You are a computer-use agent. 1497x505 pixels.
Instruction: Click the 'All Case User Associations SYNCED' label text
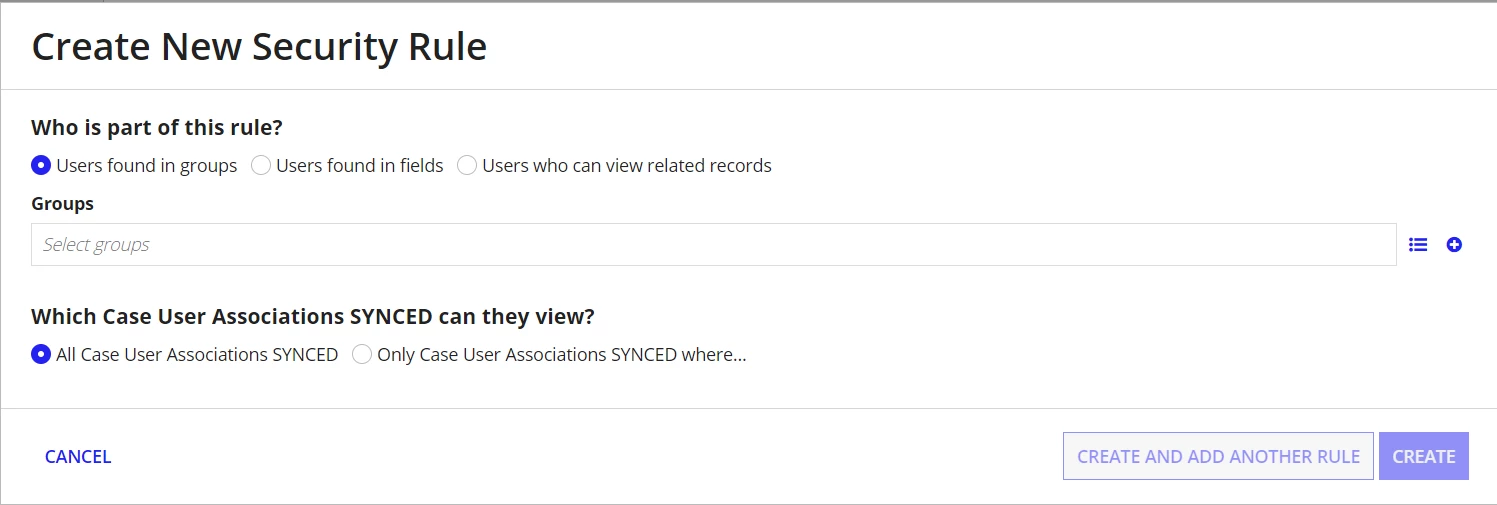tap(197, 354)
